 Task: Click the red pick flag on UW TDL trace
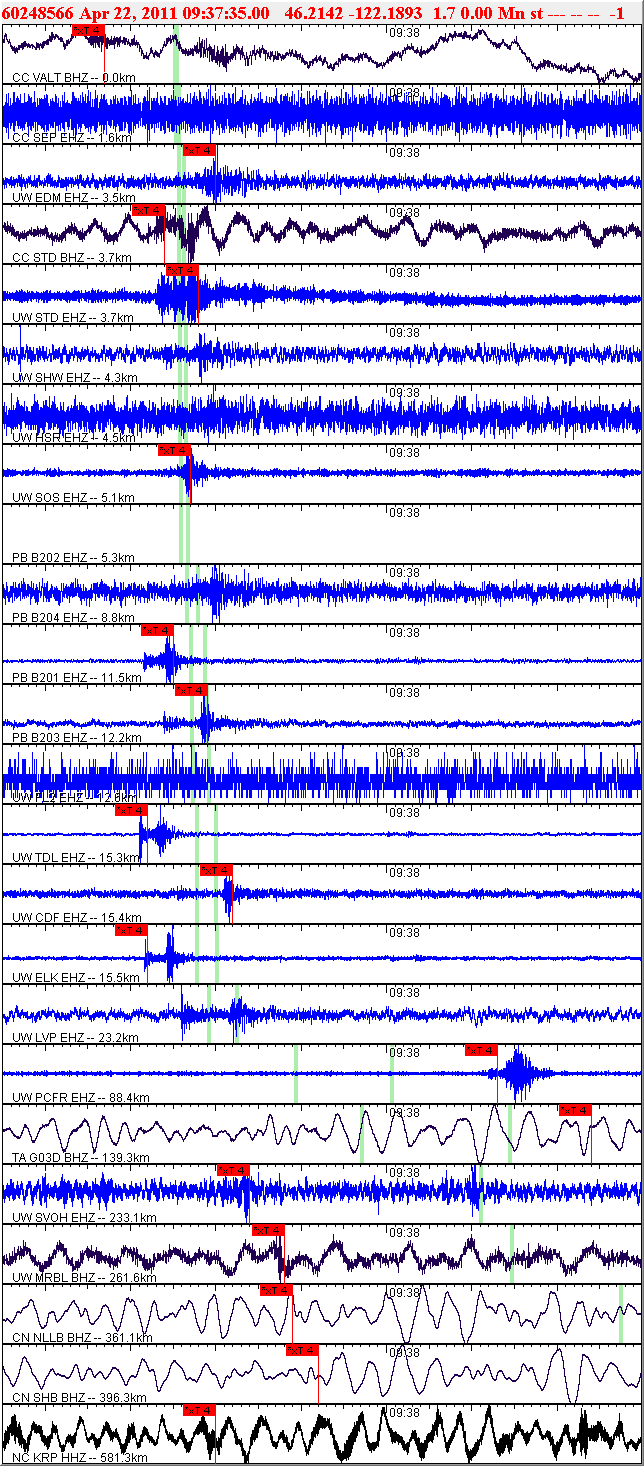point(130,810)
